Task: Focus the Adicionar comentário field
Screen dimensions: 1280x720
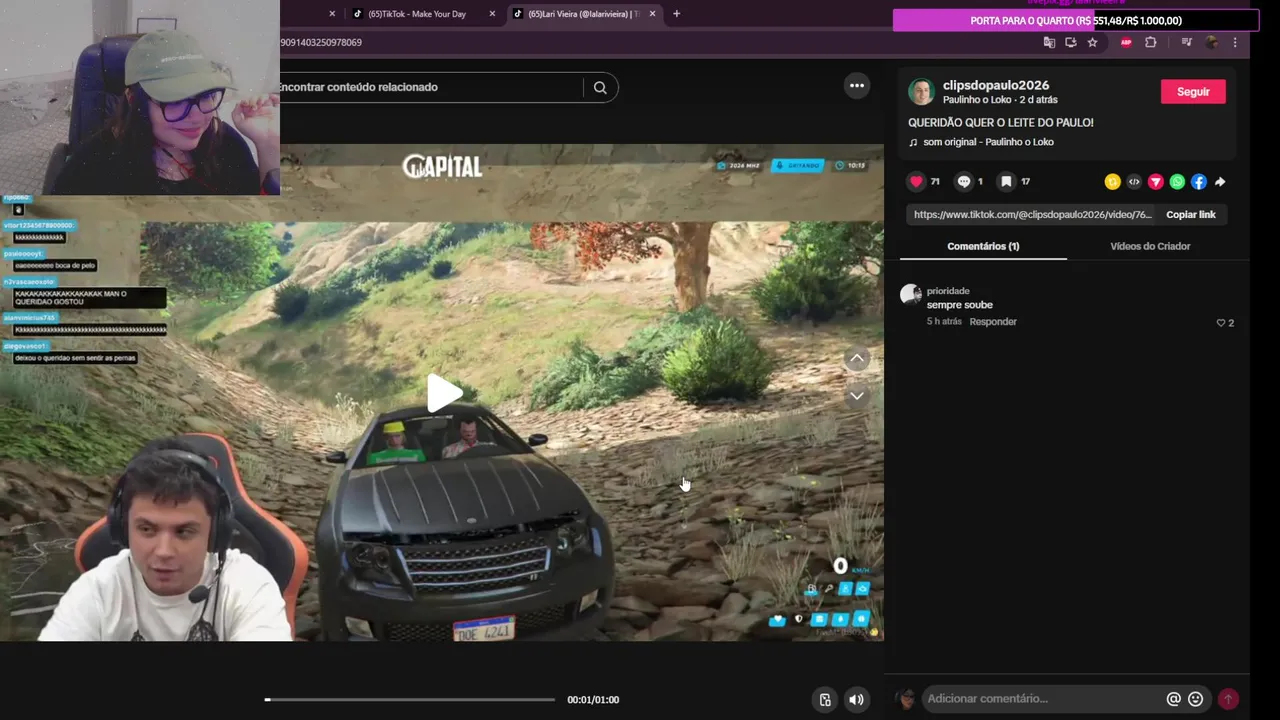Action: coord(1040,699)
